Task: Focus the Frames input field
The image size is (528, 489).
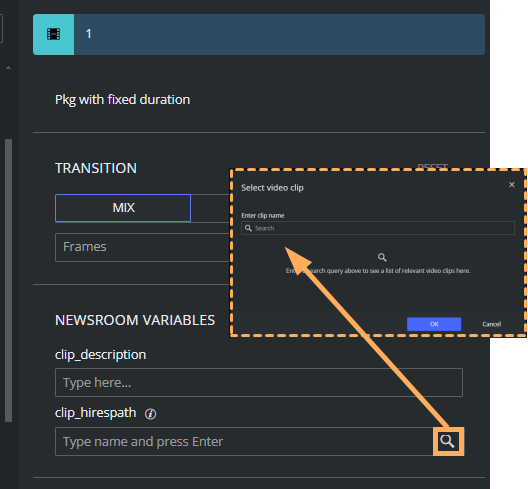Action: [x=143, y=247]
